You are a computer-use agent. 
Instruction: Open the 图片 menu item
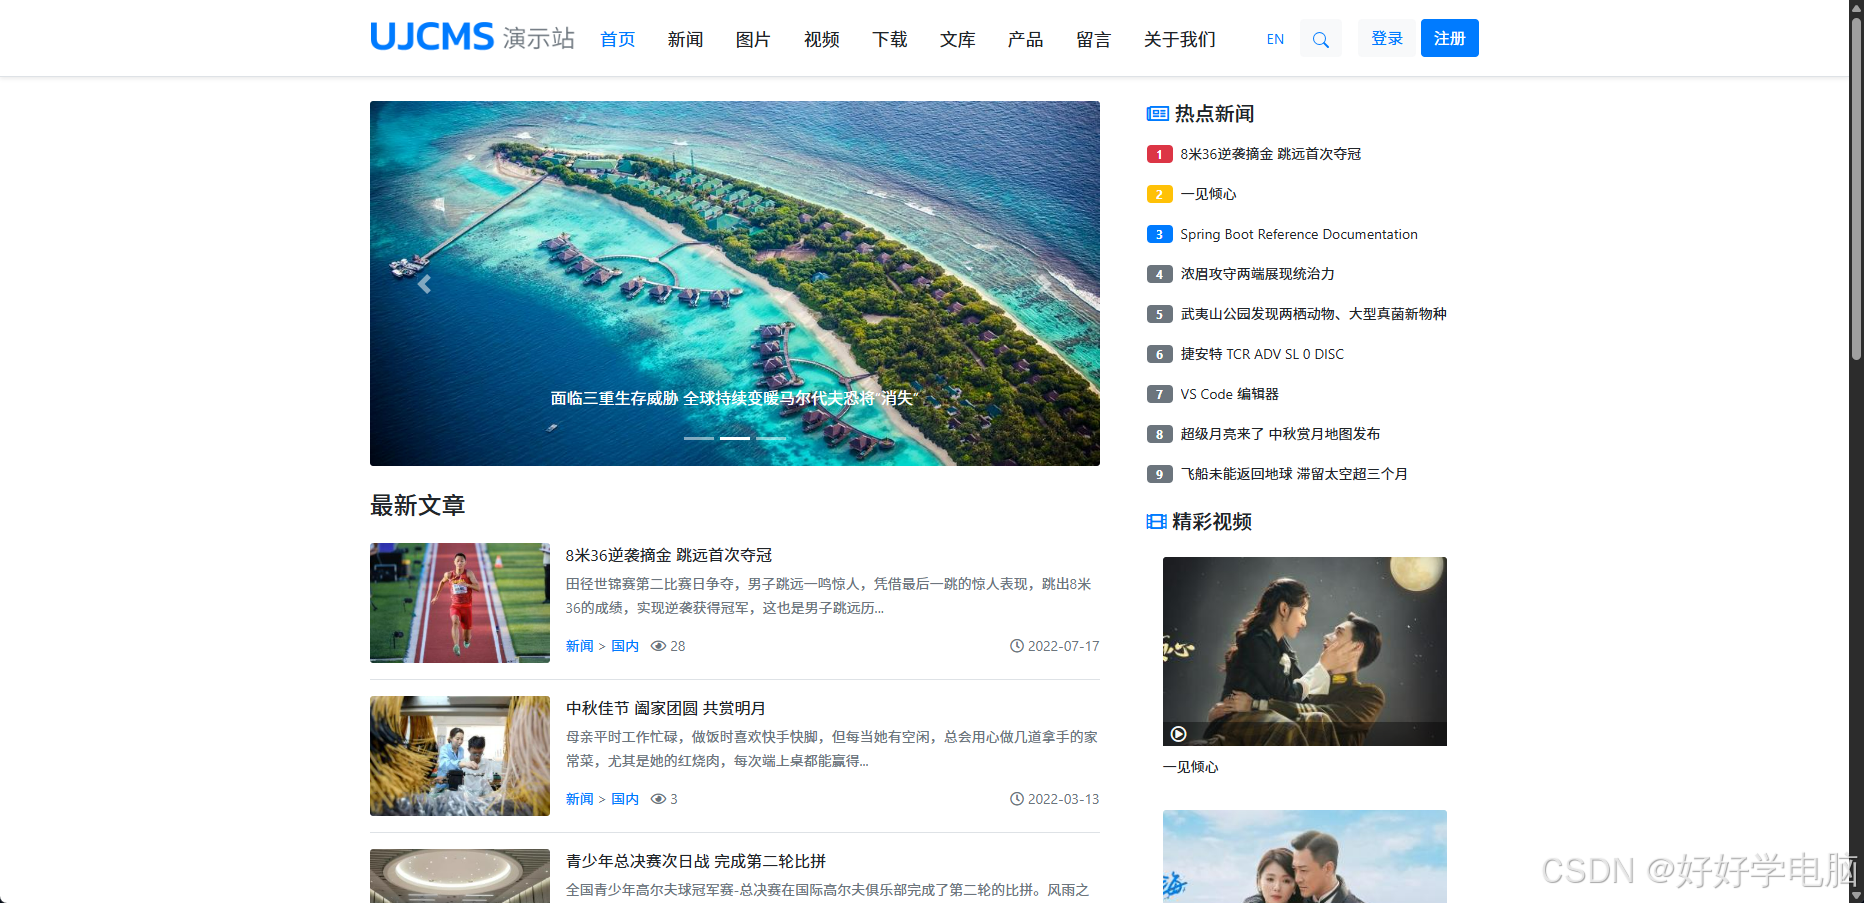[x=754, y=39]
